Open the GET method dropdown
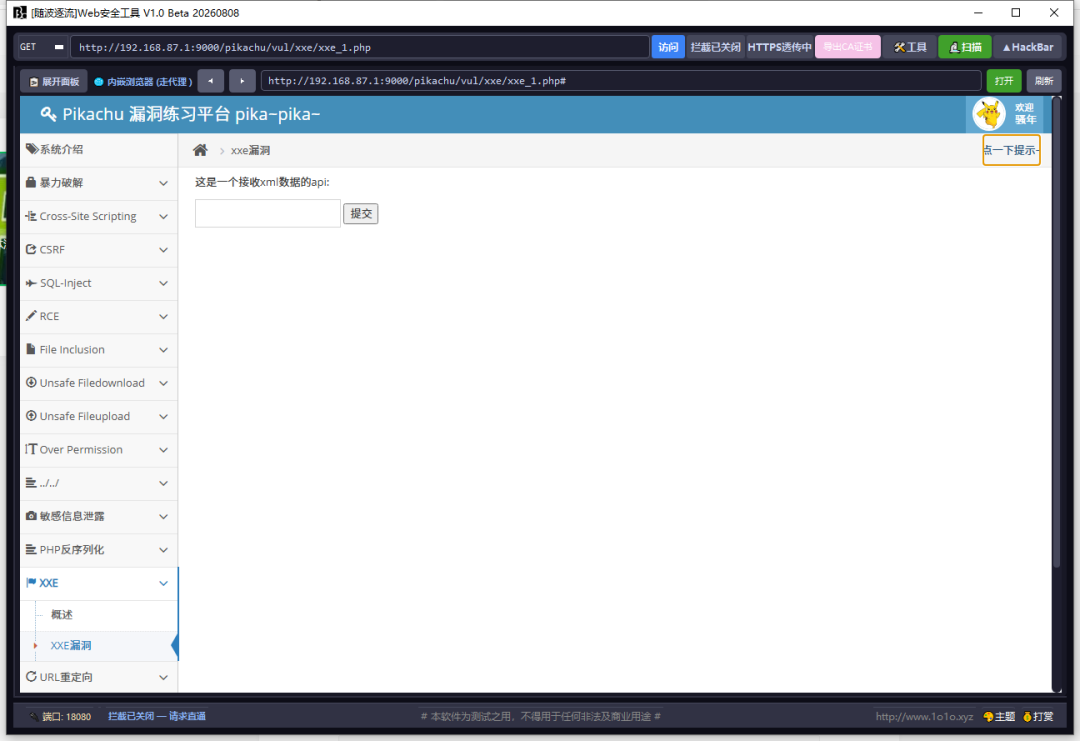Viewport: 1080px width, 741px height. 42,47
